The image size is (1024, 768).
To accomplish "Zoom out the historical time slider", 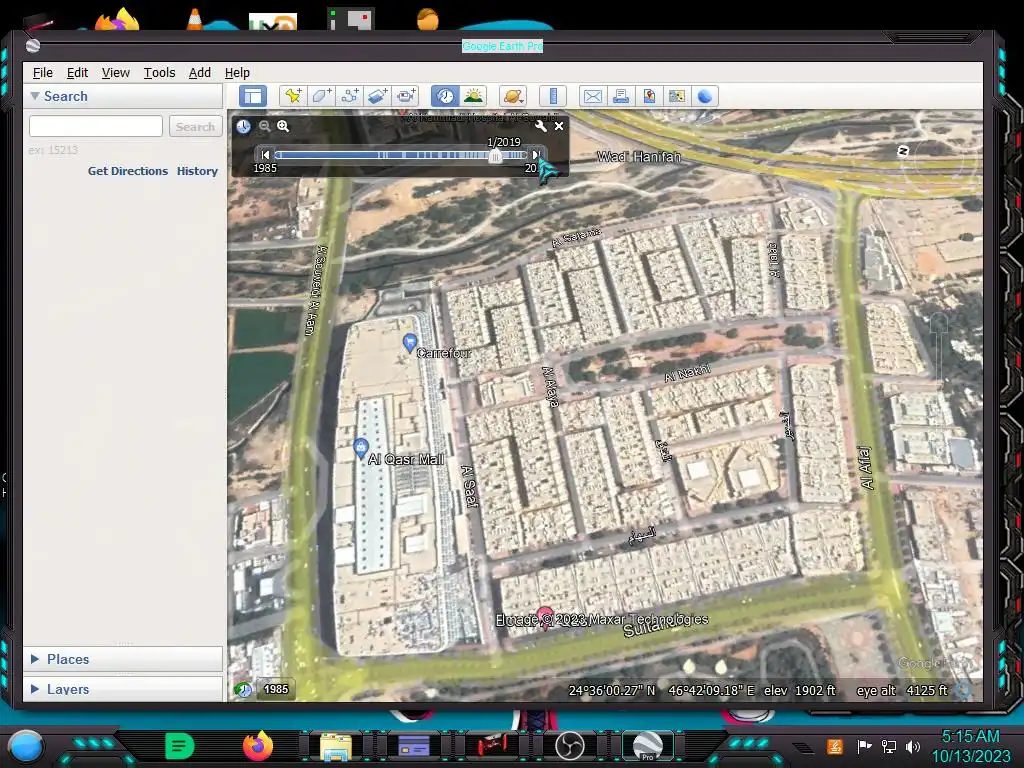I will (264, 126).
